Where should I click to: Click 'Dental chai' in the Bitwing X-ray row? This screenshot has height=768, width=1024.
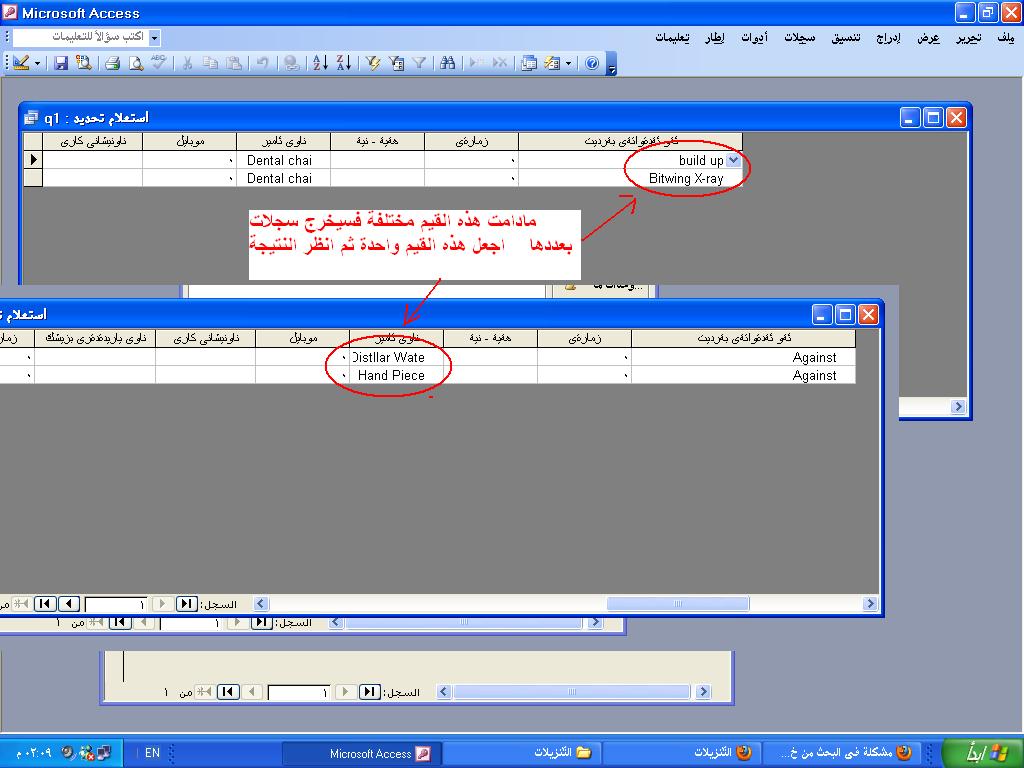pos(283,178)
